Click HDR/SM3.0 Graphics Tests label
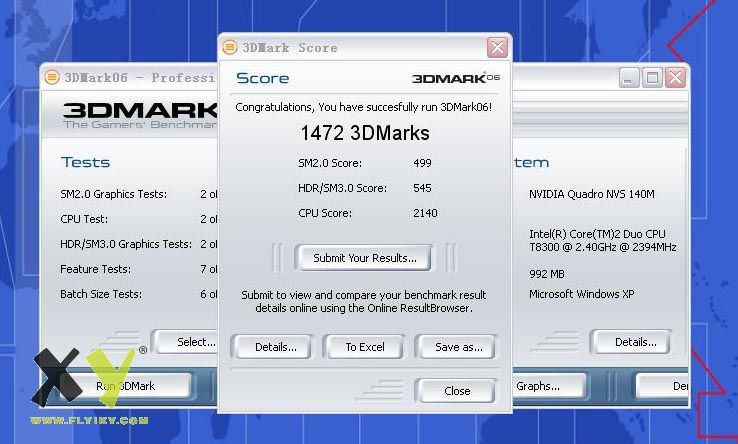Screen dimensions: 738x444 (x=126, y=244)
